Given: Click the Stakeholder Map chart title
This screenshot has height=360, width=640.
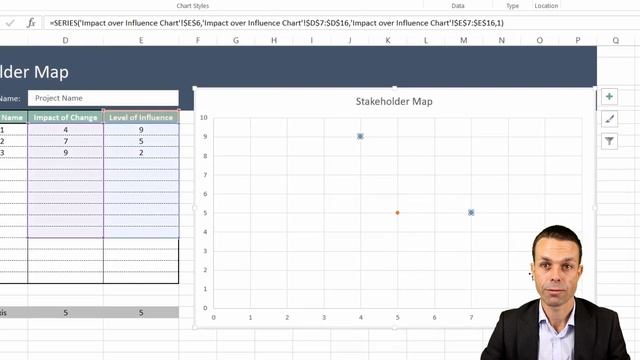Looking at the screenshot, I should (394, 101).
